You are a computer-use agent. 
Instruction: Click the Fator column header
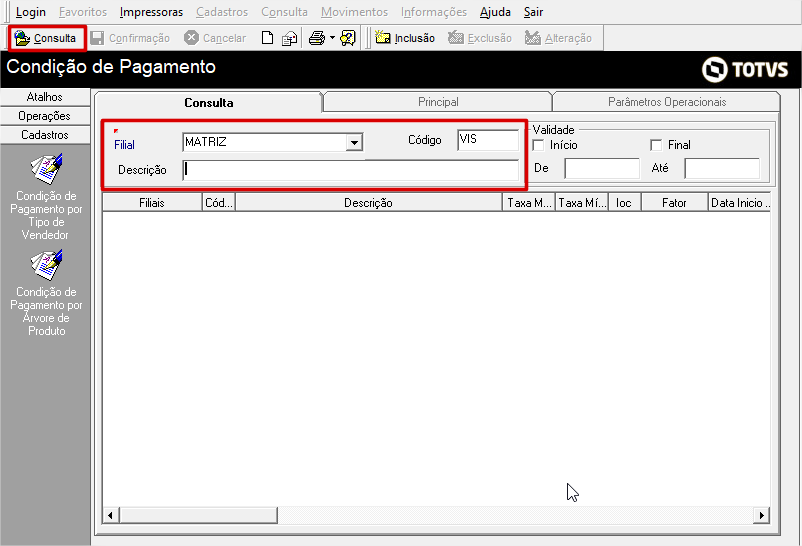pos(674,203)
